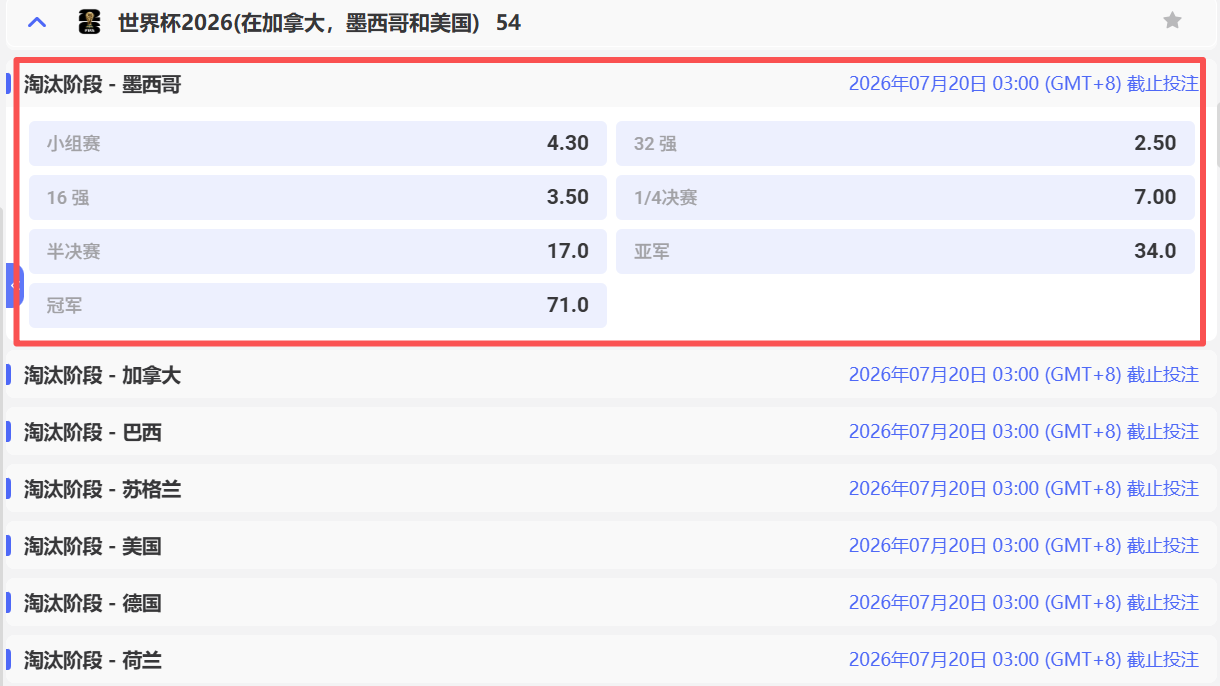Image resolution: width=1220 pixels, height=686 pixels.
Task: Click the 截止投注 link for 荷兰 row
Action: (x=1166, y=659)
